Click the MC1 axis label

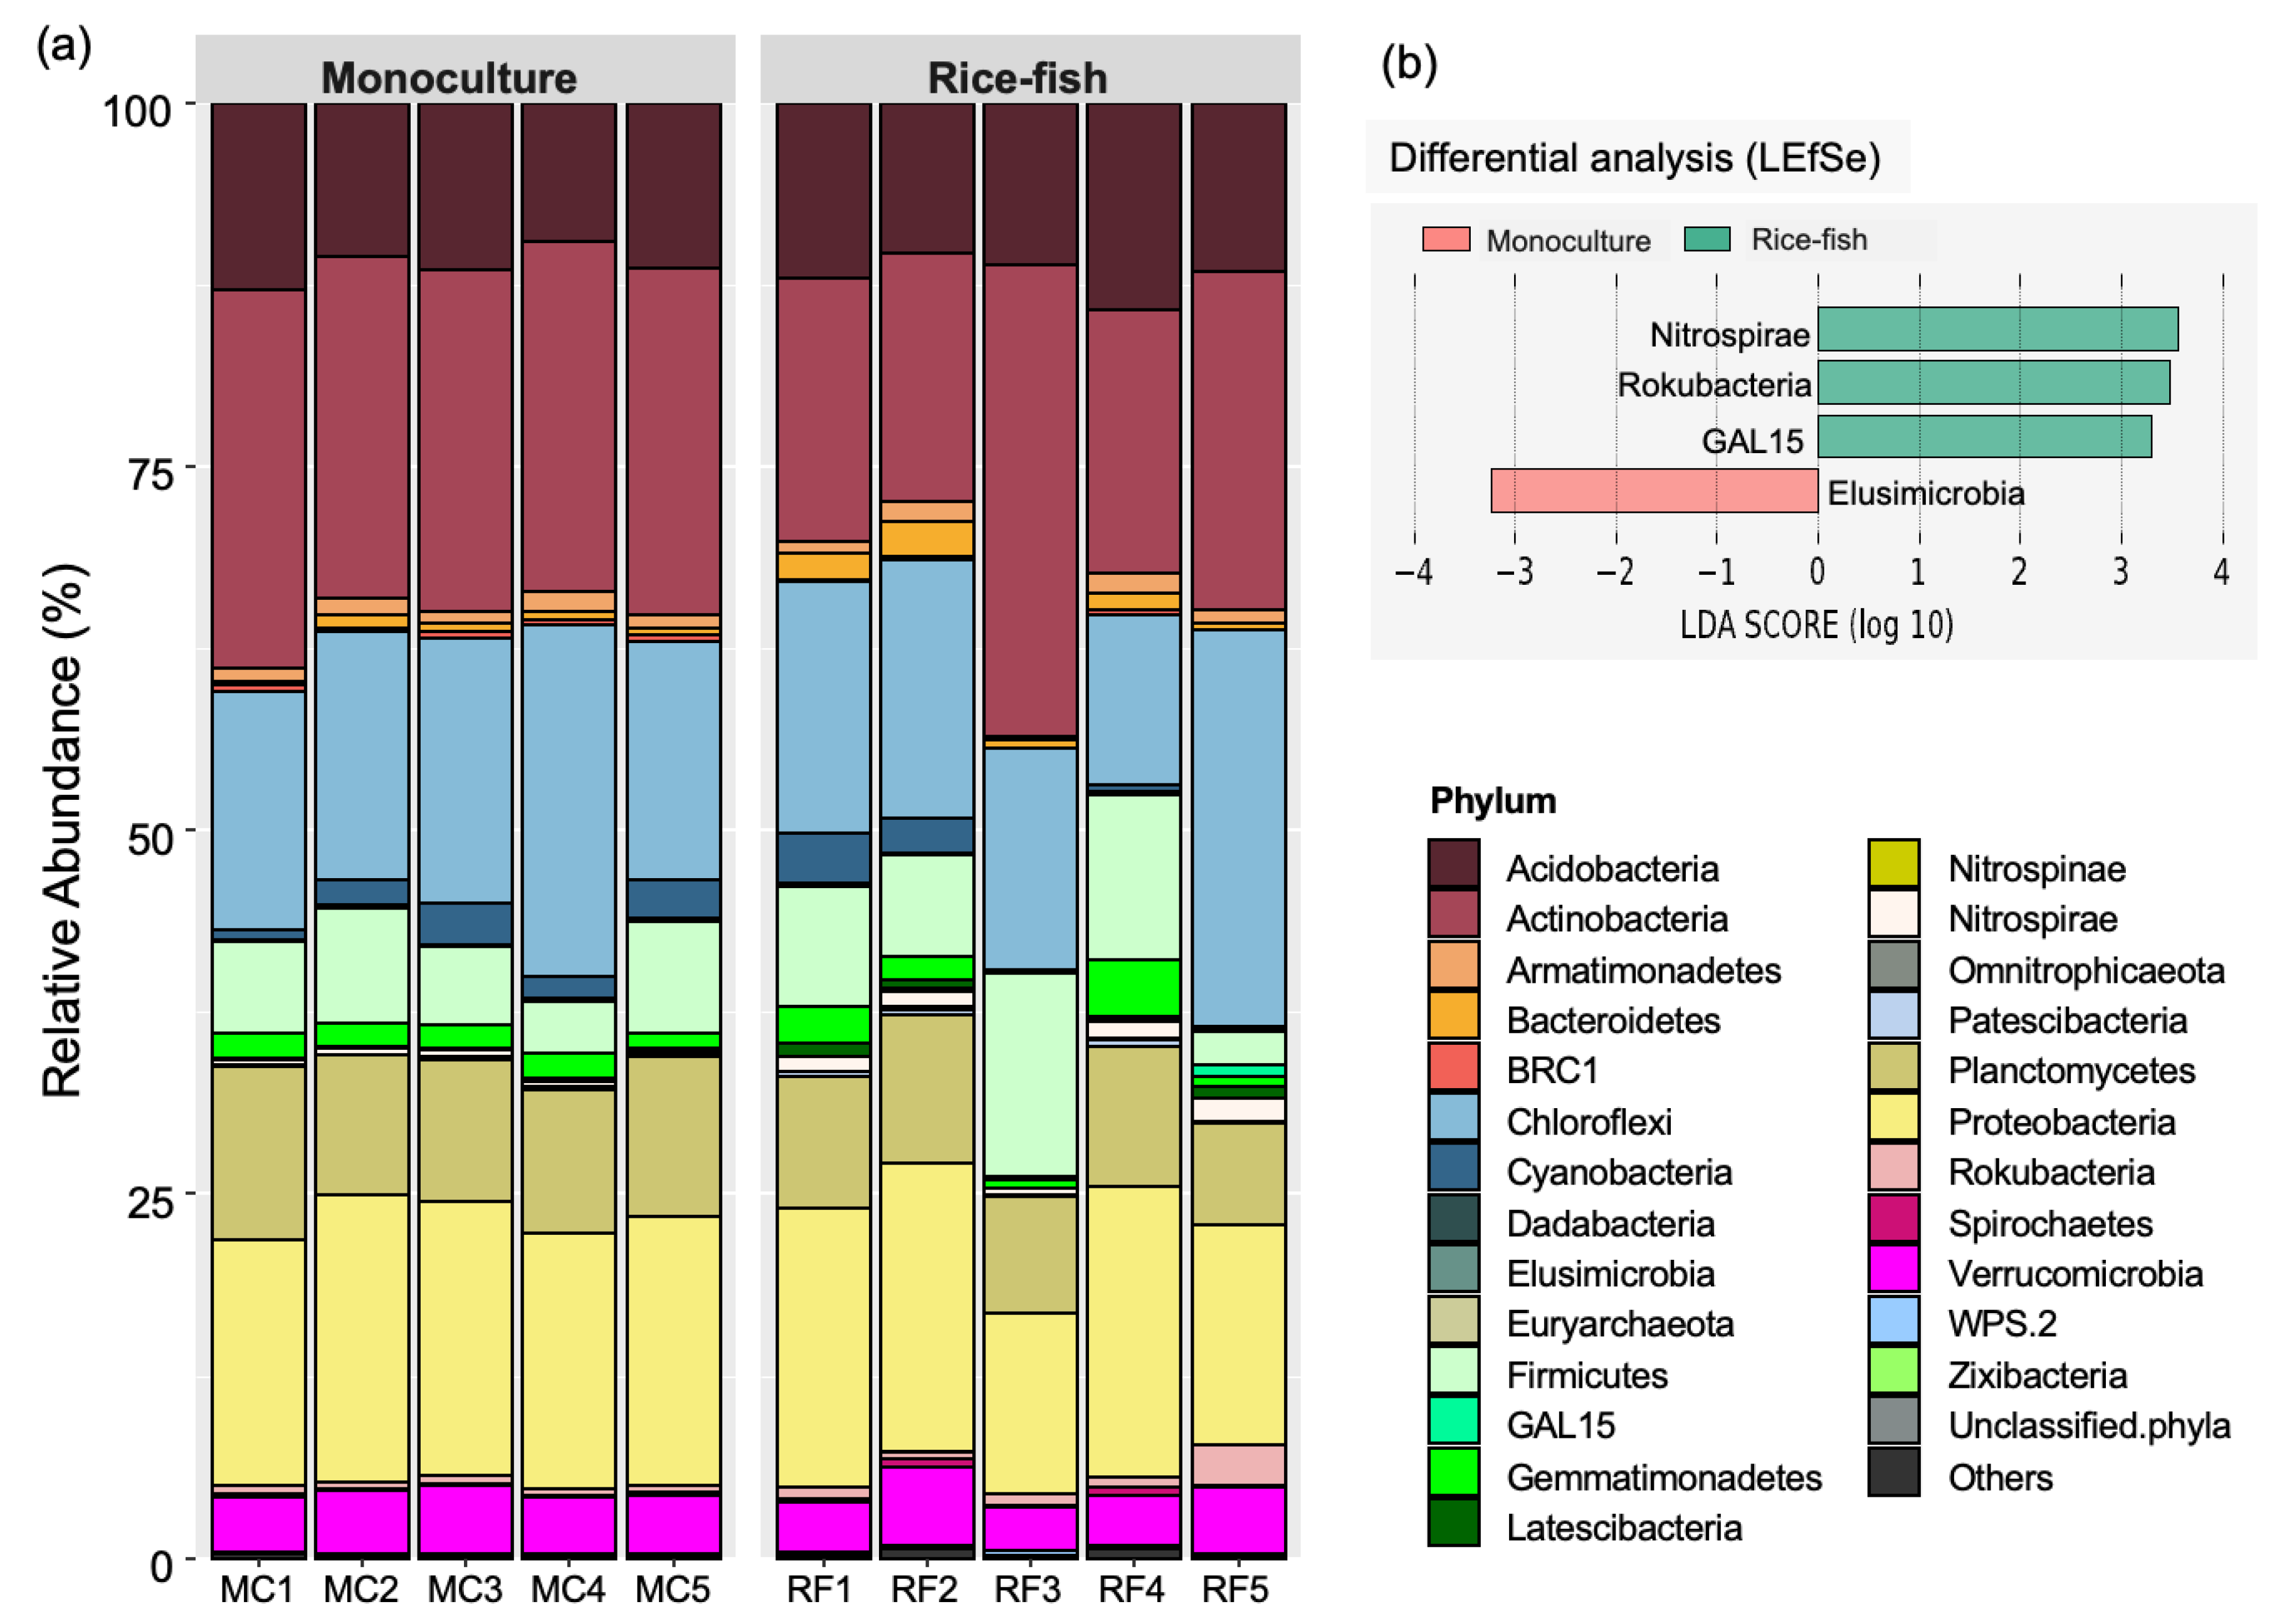(x=257, y=1589)
